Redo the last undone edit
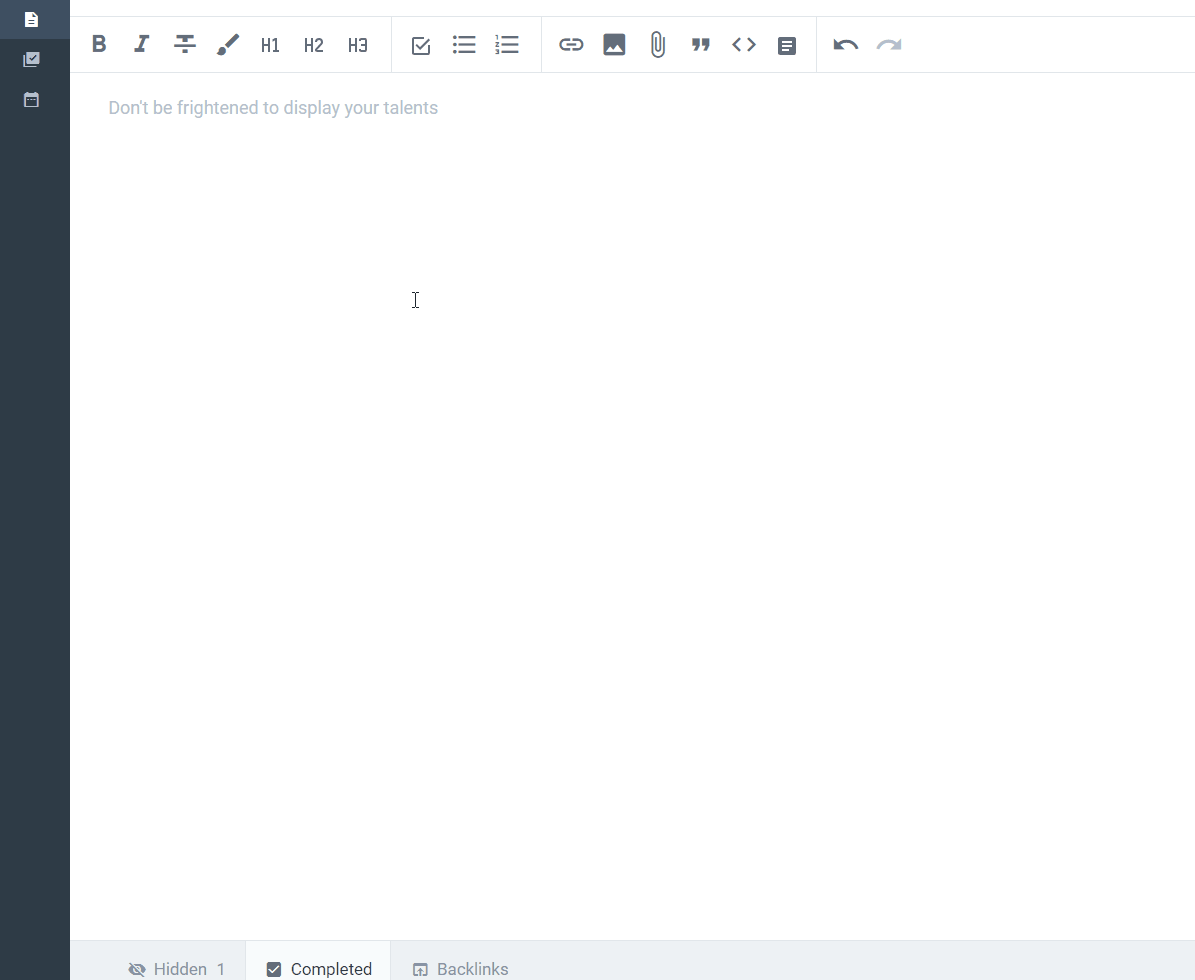 (889, 45)
